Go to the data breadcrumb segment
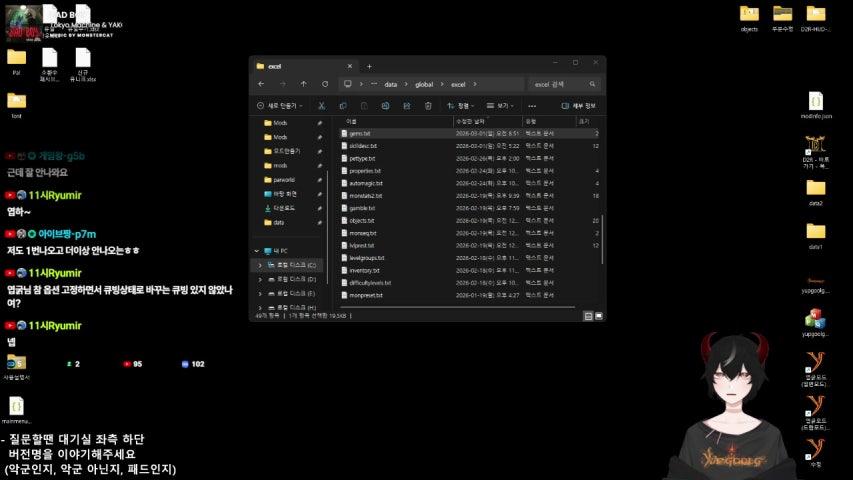The height and width of the screenshot is (480, 853). [x=391, y=84]
